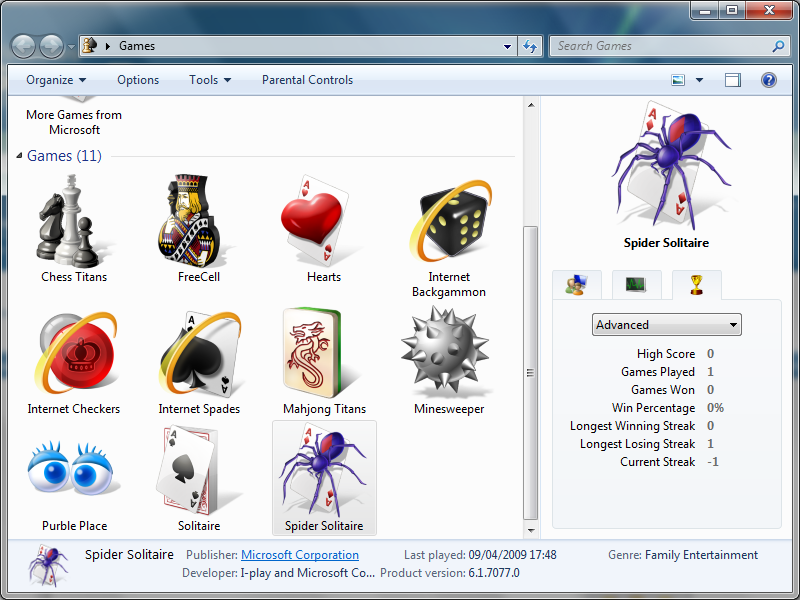This screenshot has width=800, height=600.
Task: Click the Spider Solitaire icon in the details bar
Action: pyautogui.click(x=48, y=565)
